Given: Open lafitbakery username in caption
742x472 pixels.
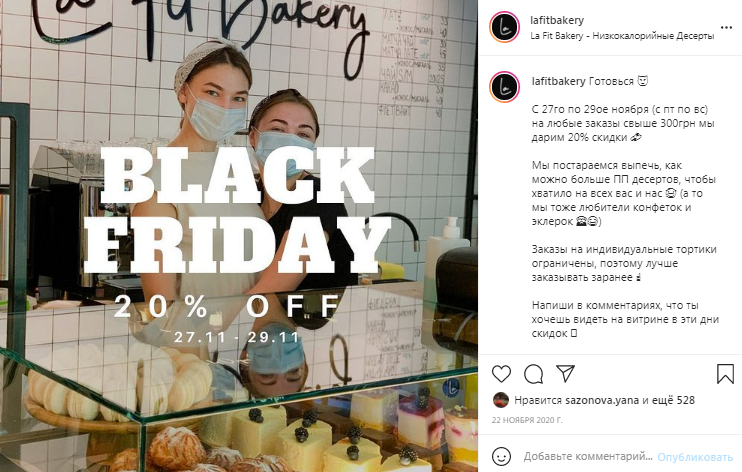Looking at the screenshot, I should click(558, 81).
